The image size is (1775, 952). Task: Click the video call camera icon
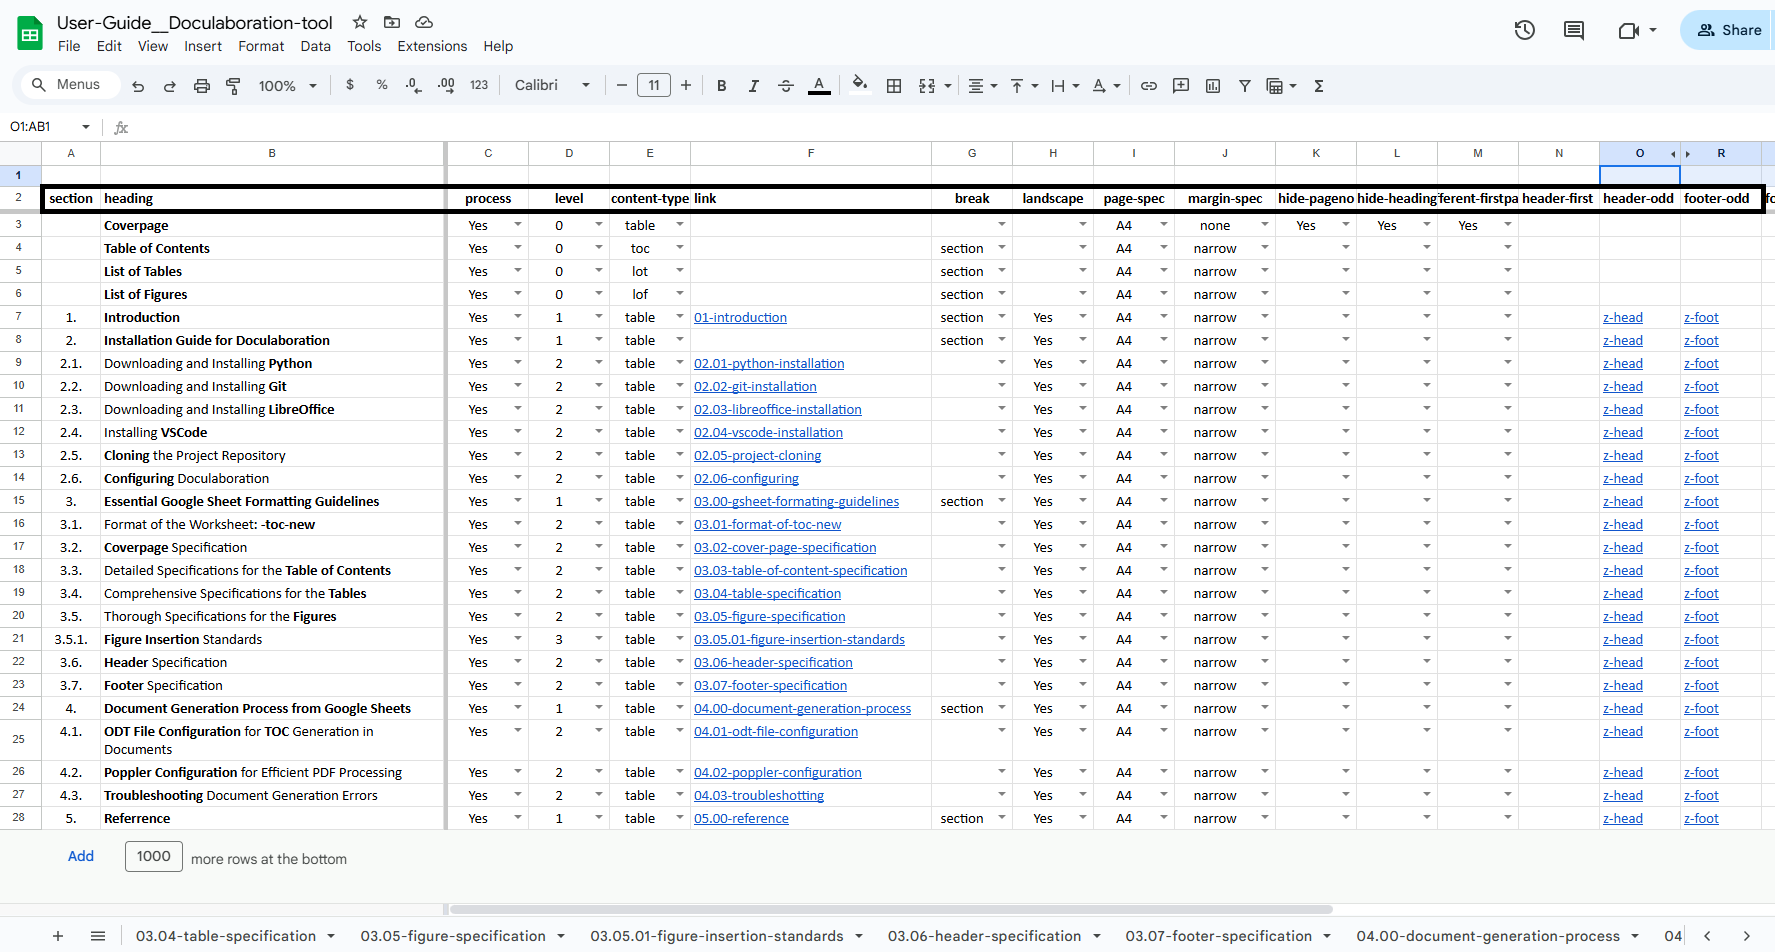pos(1628,30)
